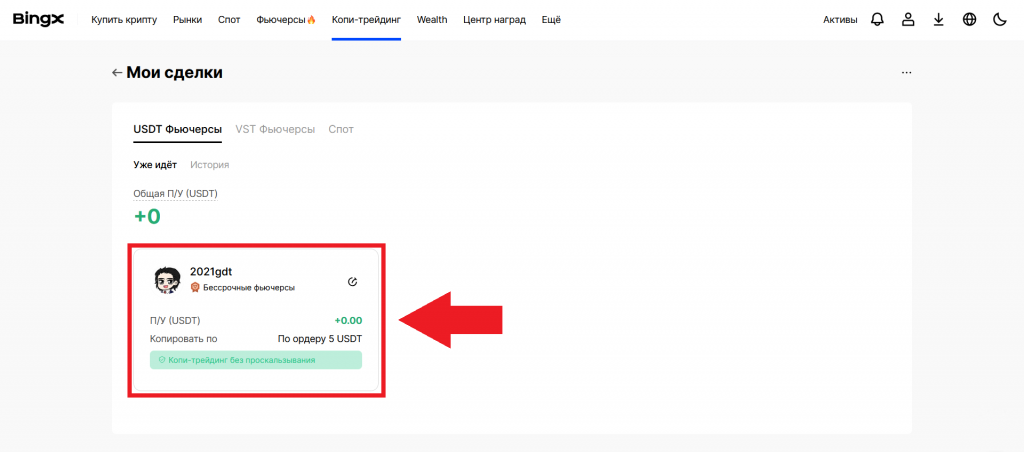Select the История sub-tab

(x=210, y=165)
